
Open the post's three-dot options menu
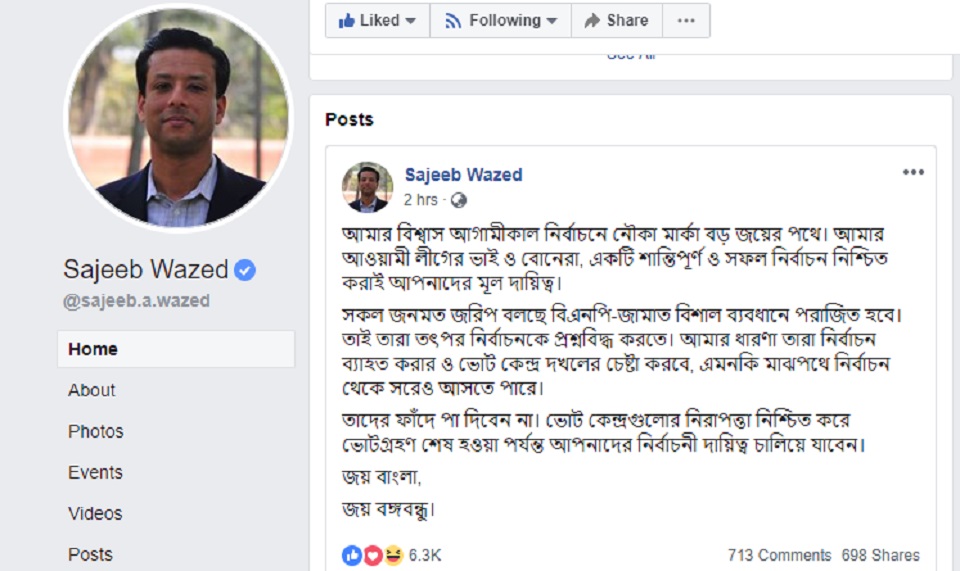coord(913,172)
